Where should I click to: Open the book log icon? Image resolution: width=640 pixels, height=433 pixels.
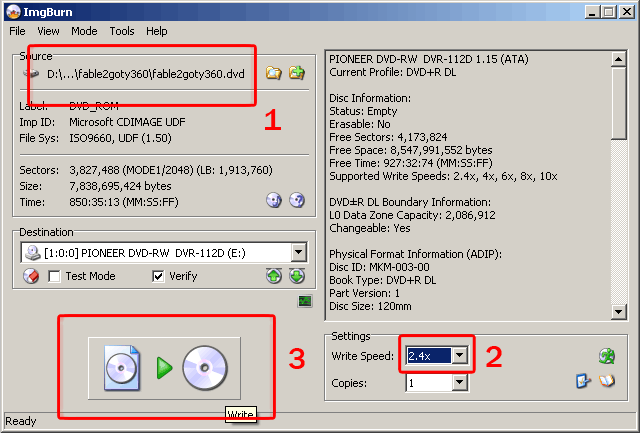click(x=607, y=381)
